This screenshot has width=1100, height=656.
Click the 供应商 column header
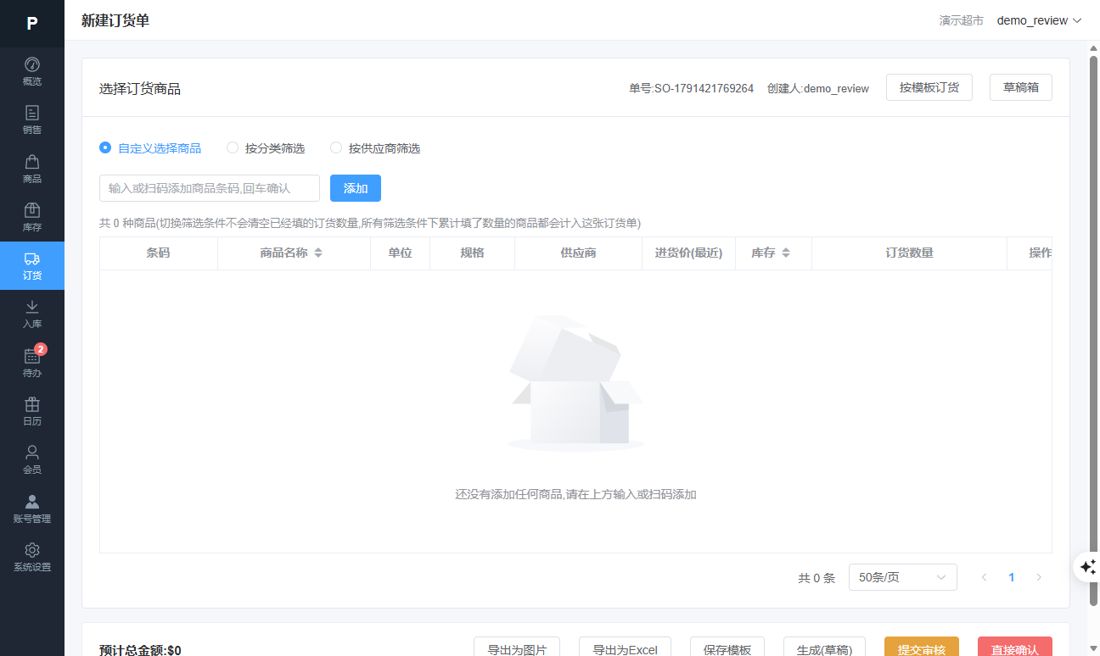(x=578, y=253)
